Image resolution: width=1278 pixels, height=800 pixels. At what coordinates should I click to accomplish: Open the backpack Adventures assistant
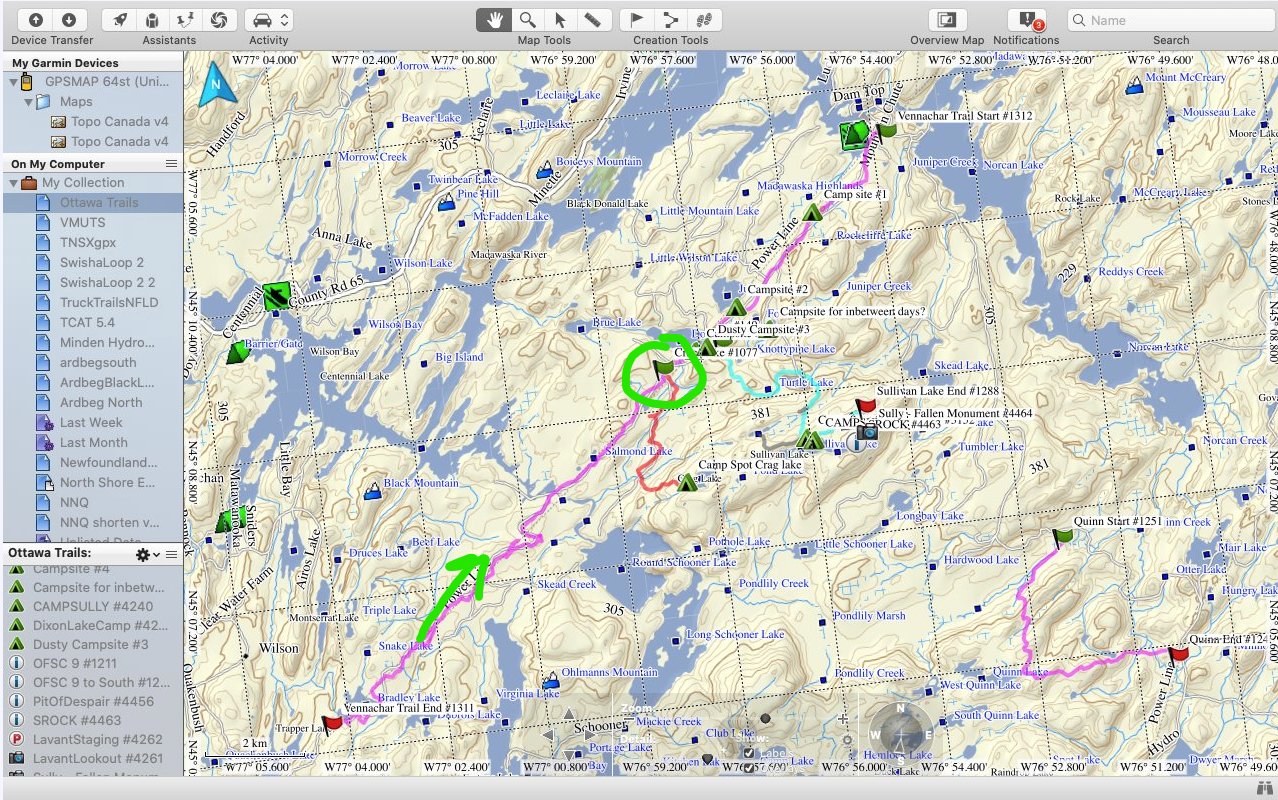pyautogui.click(x=152, y=20)
